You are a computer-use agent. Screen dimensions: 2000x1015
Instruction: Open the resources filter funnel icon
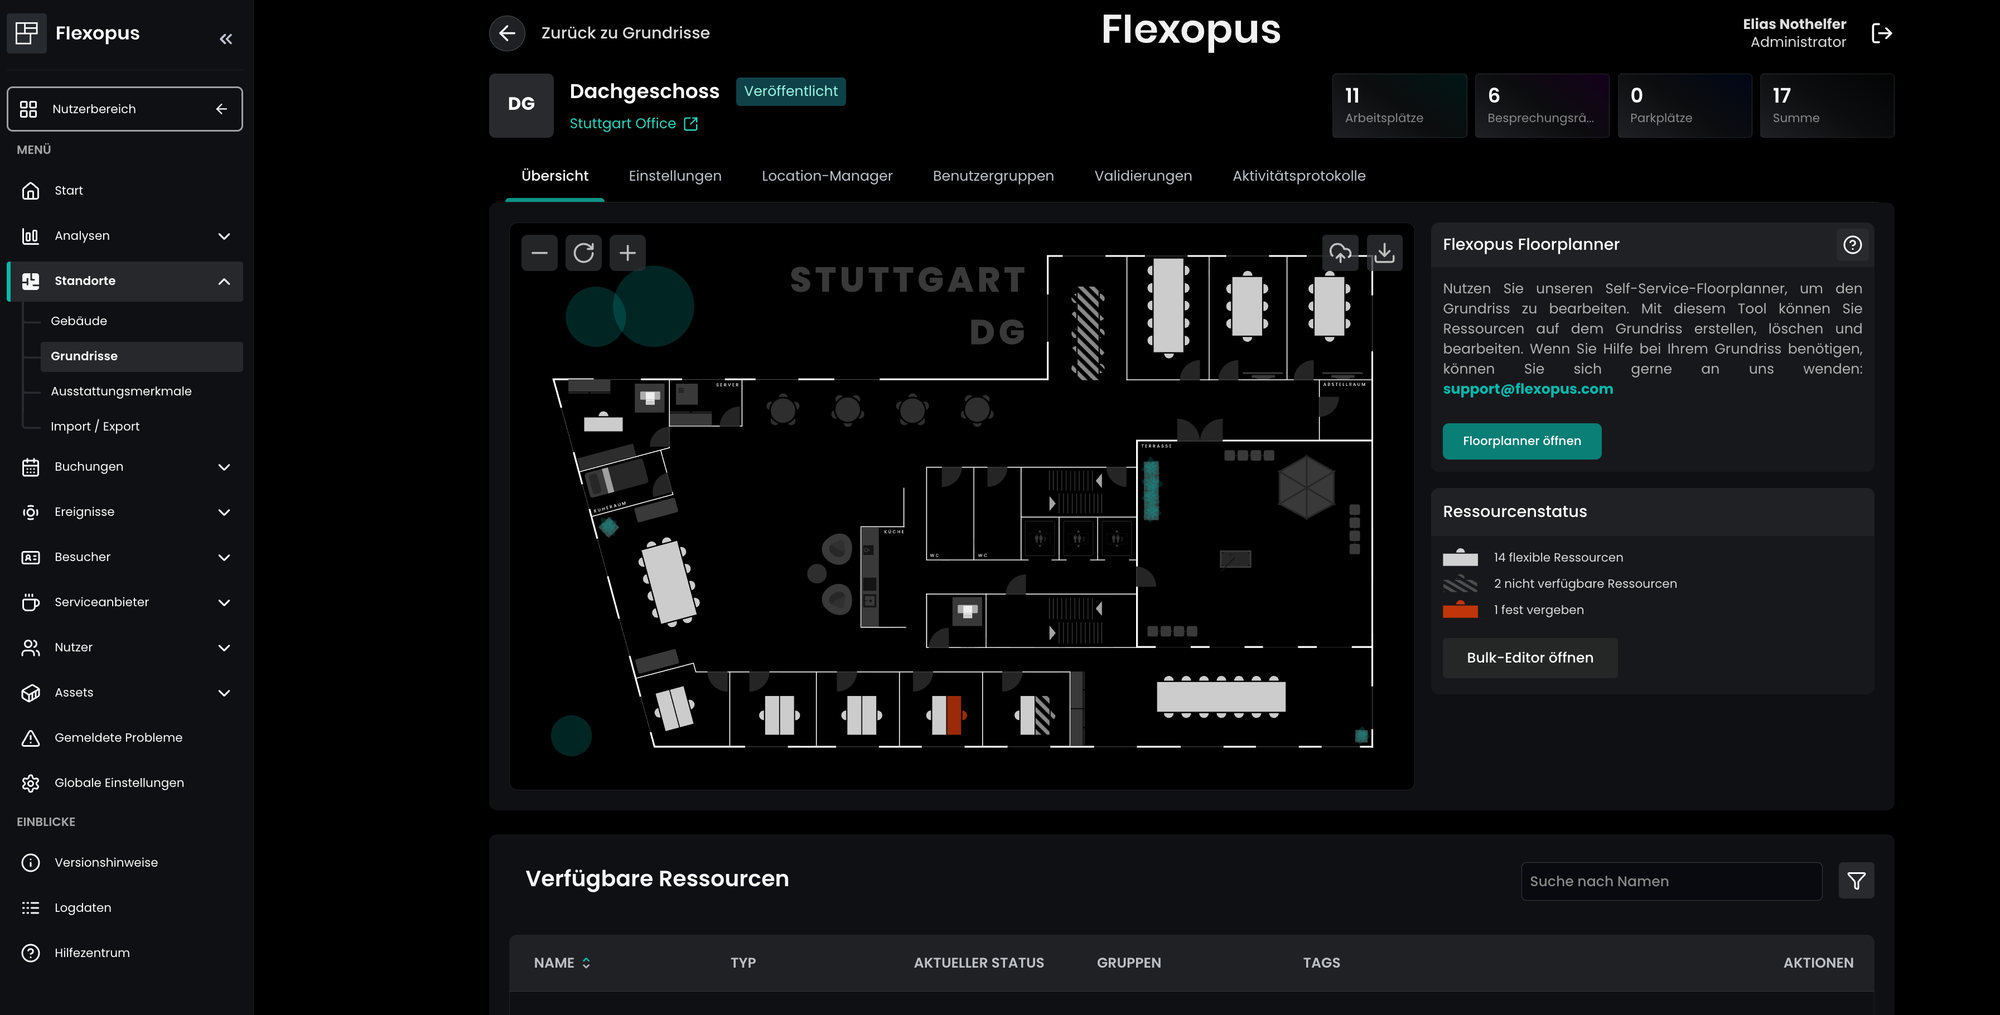click(1856, 881)
